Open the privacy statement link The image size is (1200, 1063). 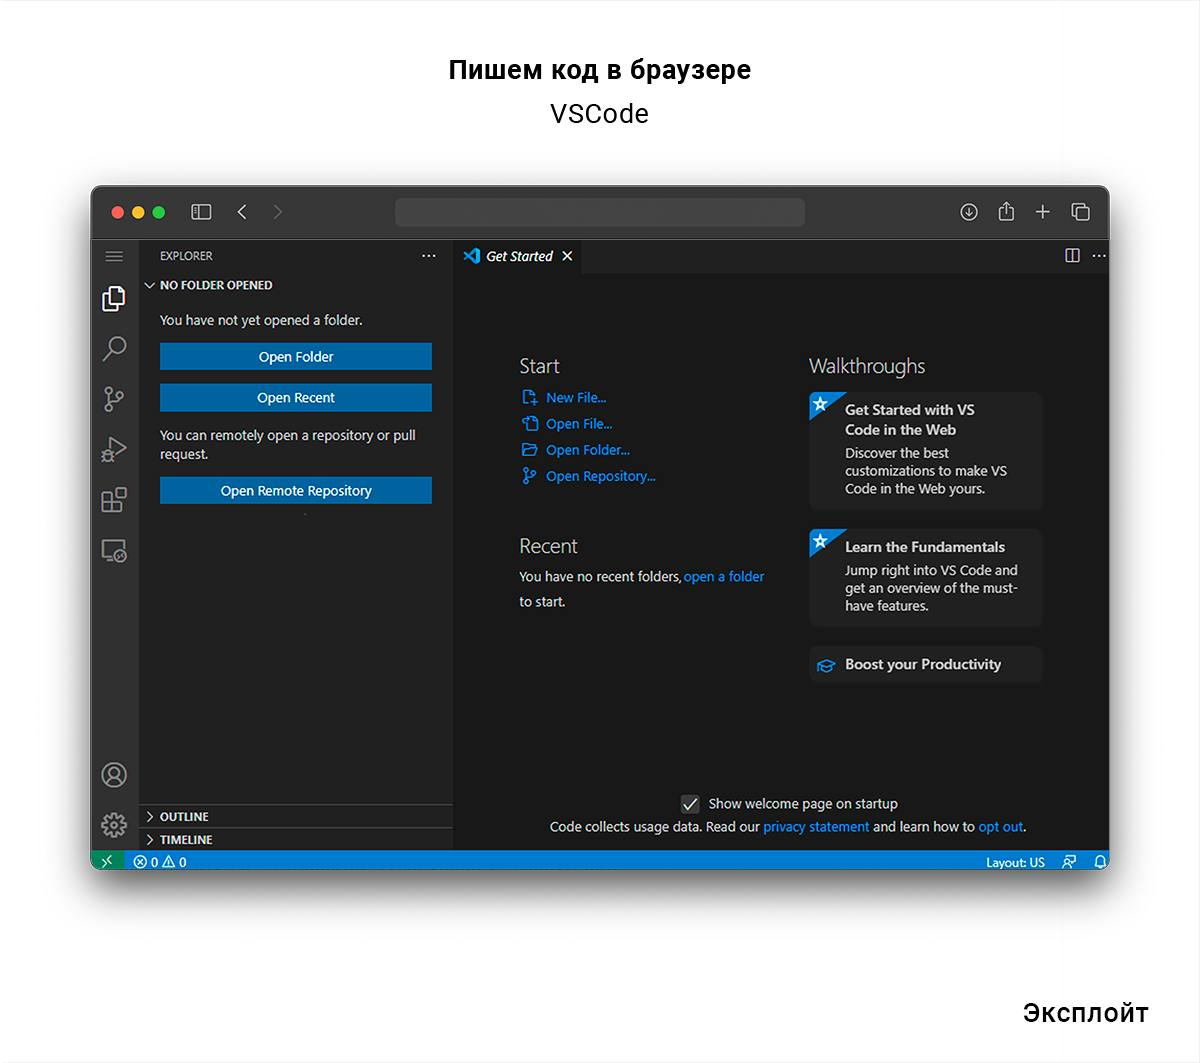[x=816, y=827]
